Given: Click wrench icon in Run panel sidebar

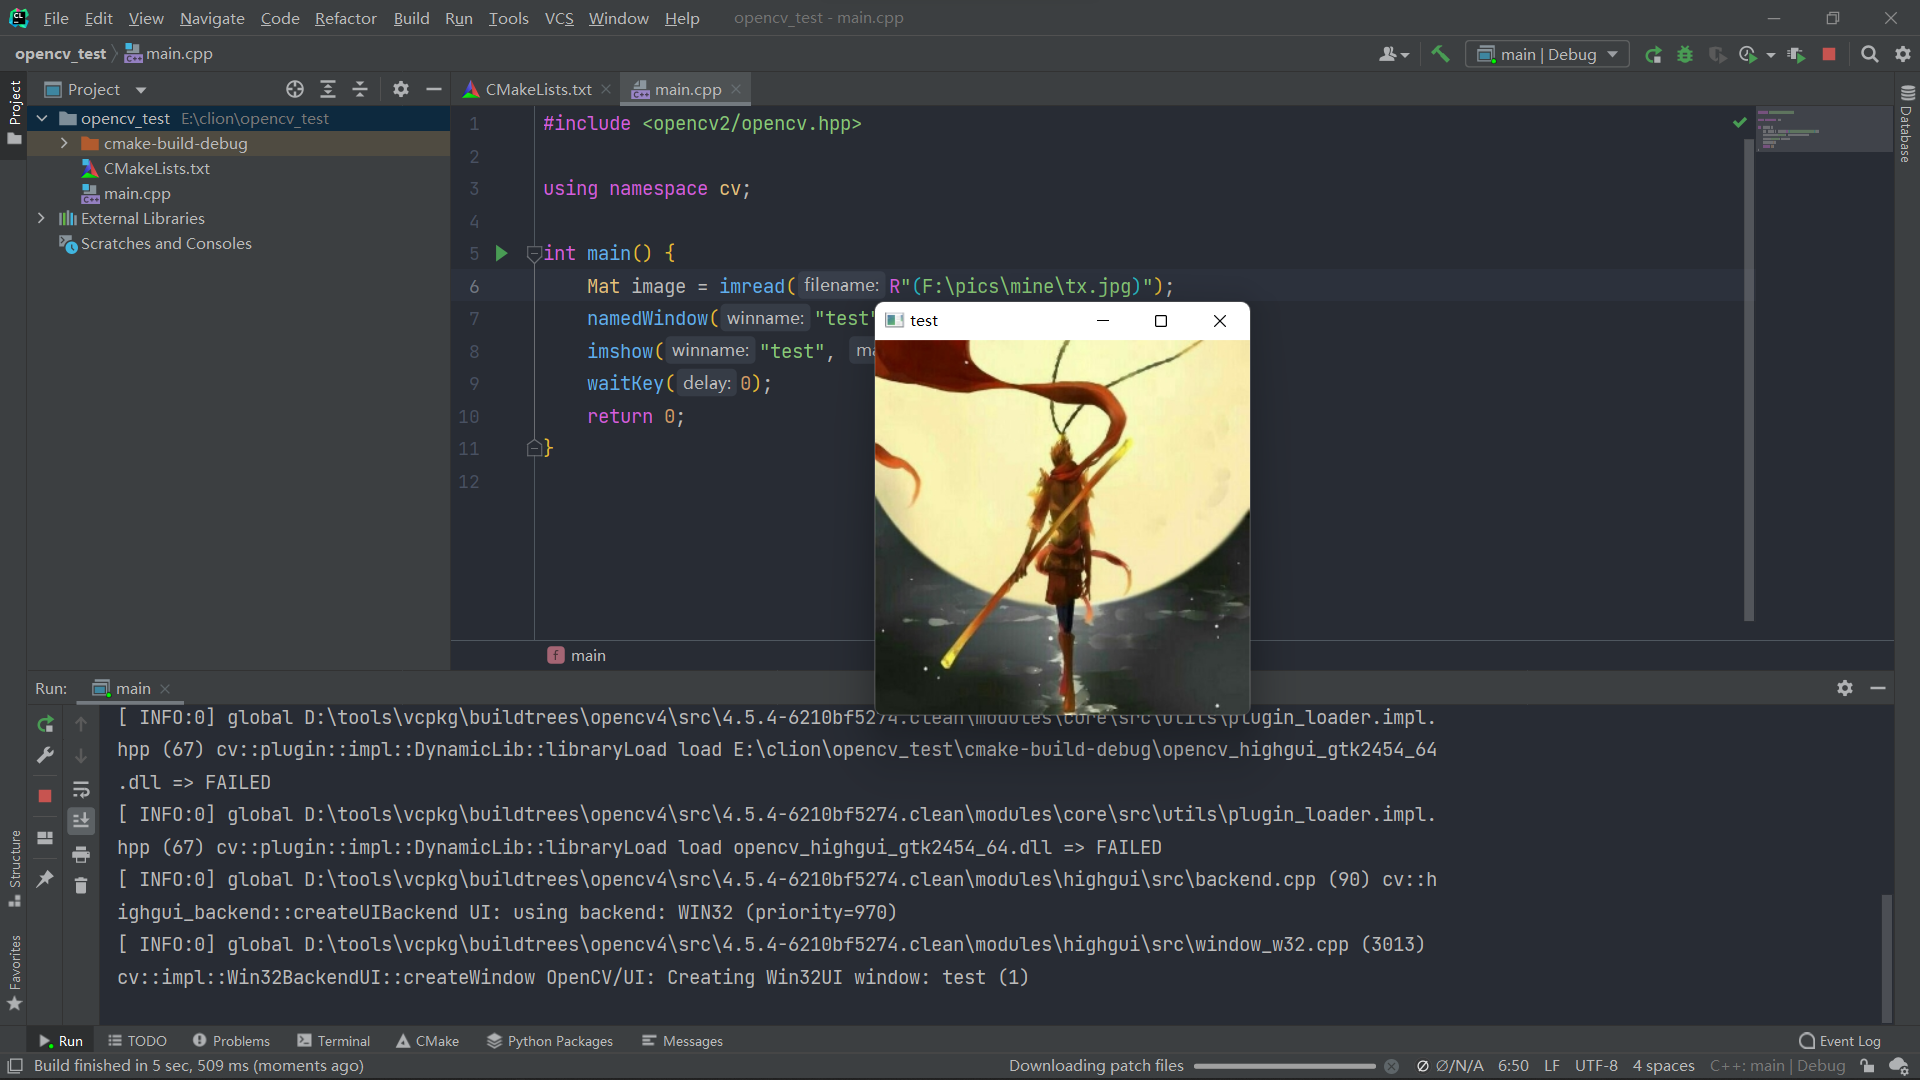Looking at the screenshot, I should click(45, 756).
